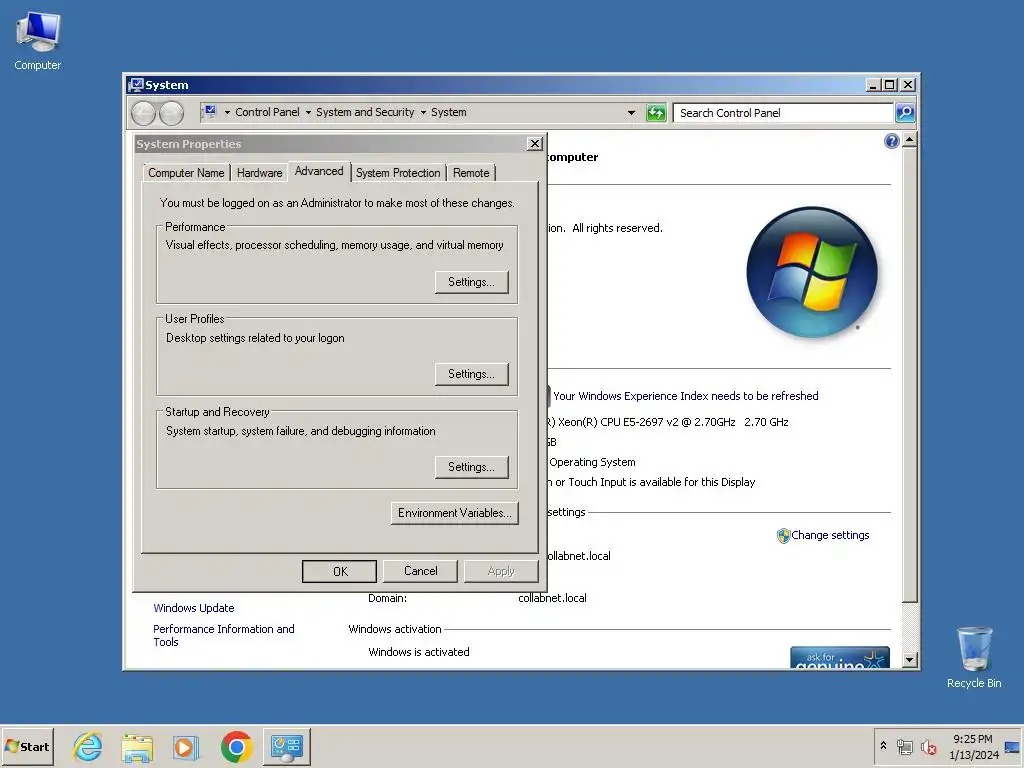Click the date 1/13/2024 in tray
1024x768 pixels.
[x=974, y=755]
